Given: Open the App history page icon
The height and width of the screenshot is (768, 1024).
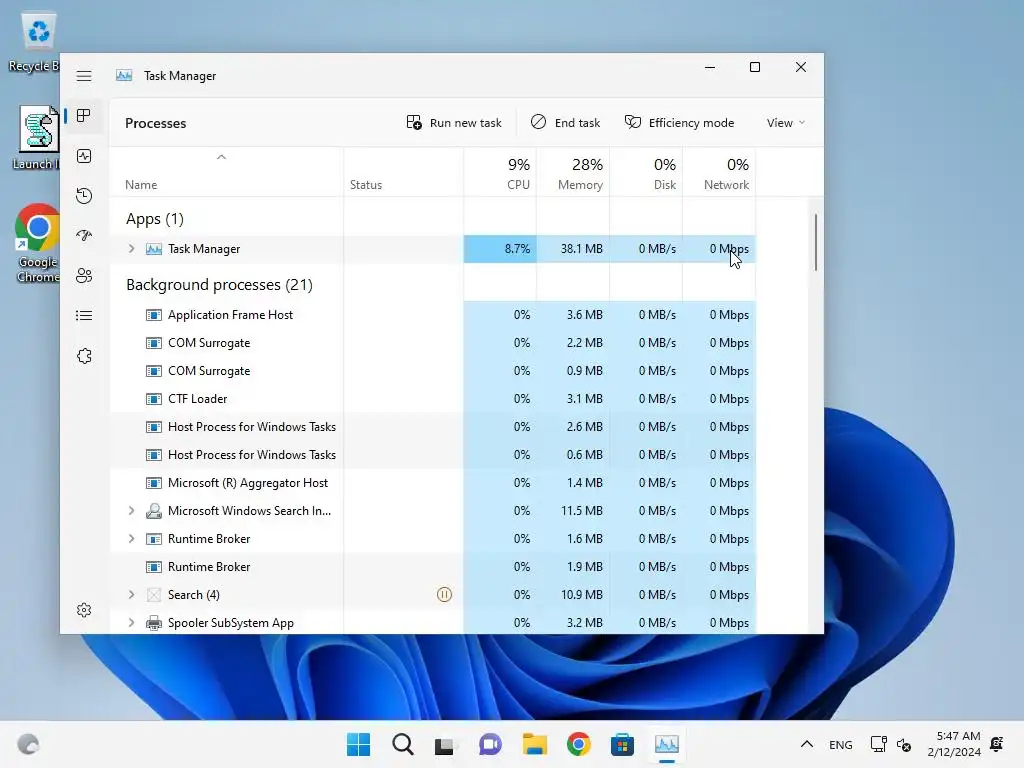Looking at the screenshot, I should tap(84, 196).
